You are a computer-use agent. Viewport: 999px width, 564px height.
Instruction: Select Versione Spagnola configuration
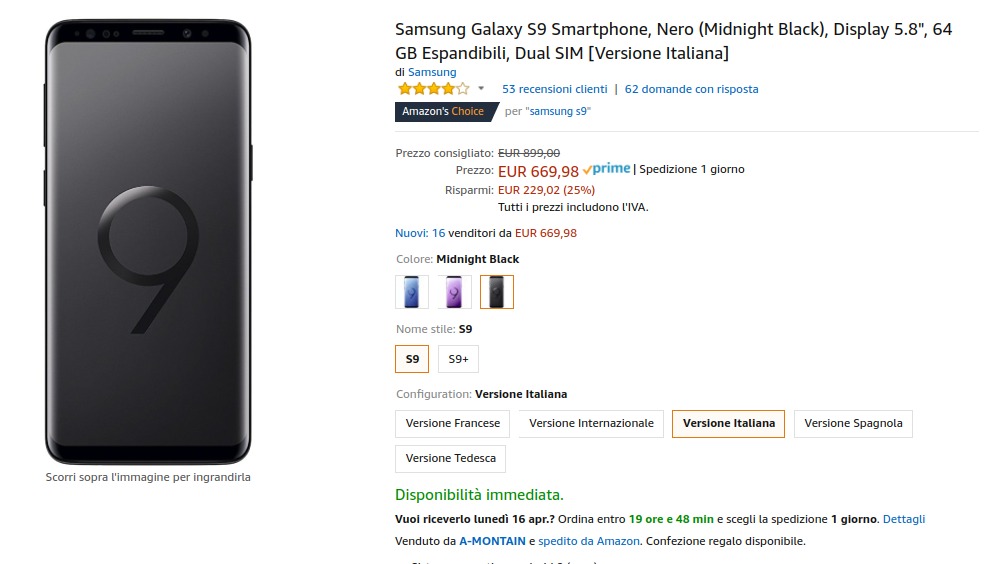click(853, 423)
